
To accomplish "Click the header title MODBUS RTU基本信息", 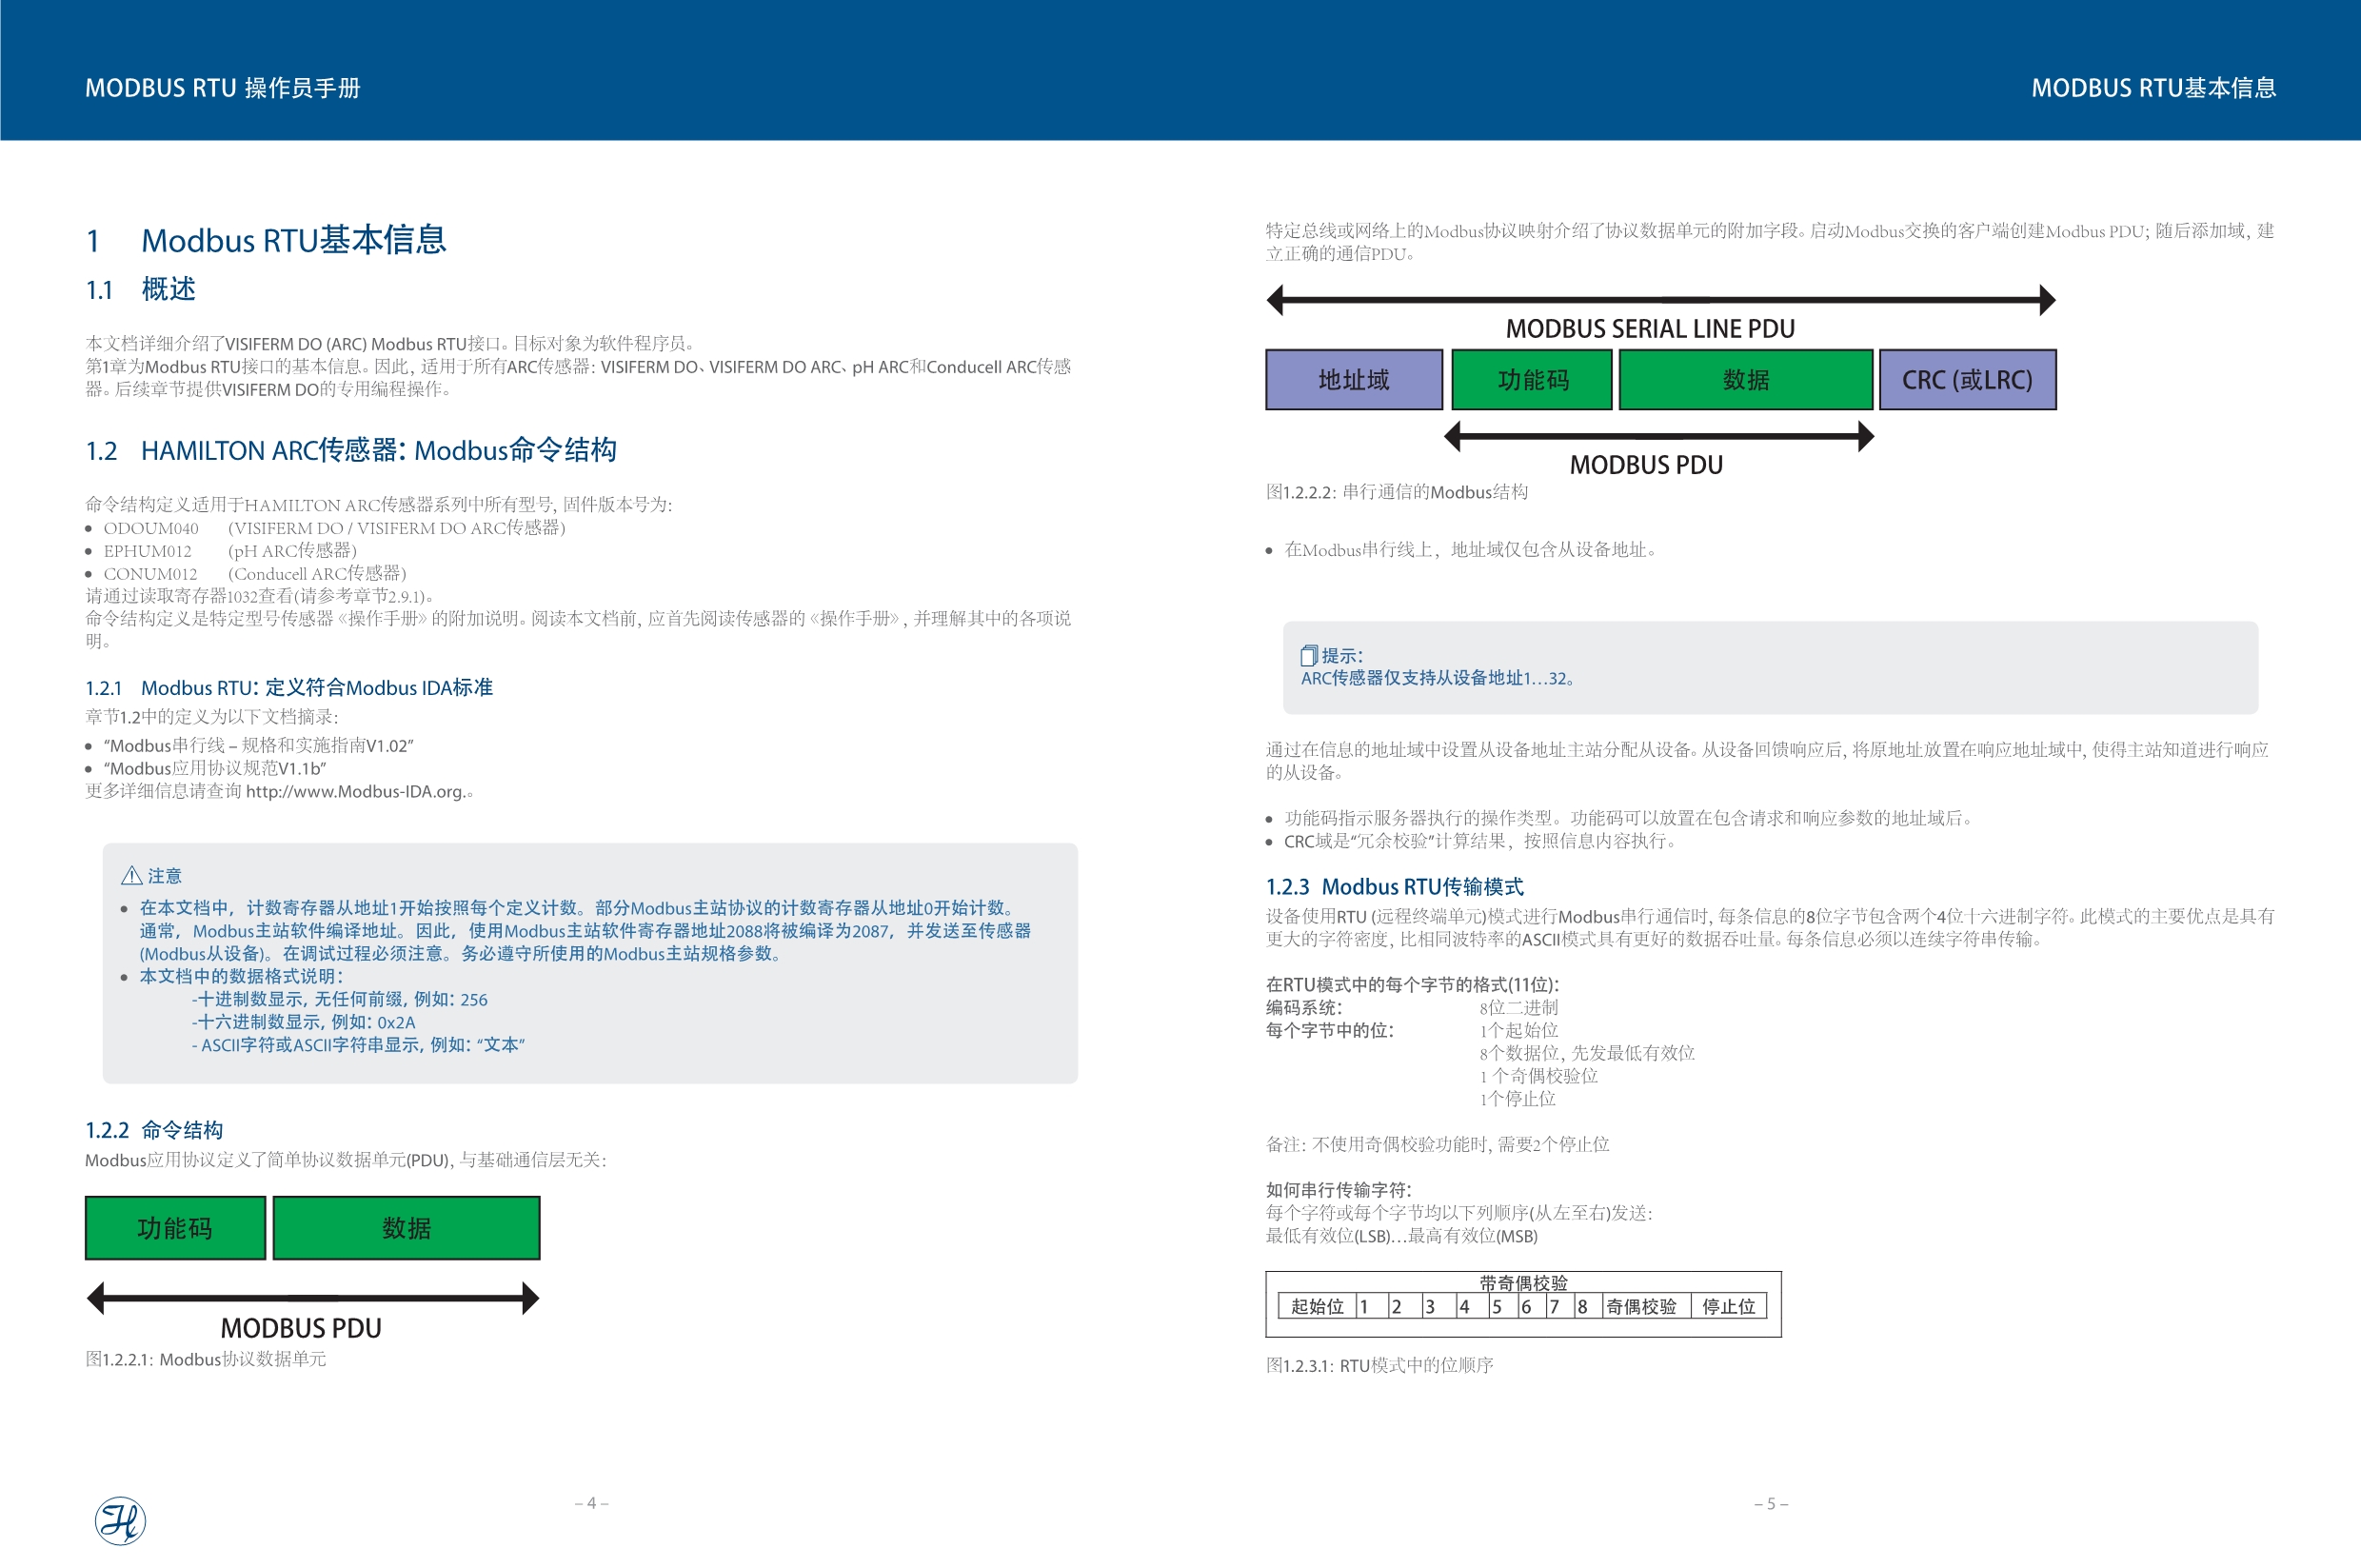I will (x=2154, y=88).
